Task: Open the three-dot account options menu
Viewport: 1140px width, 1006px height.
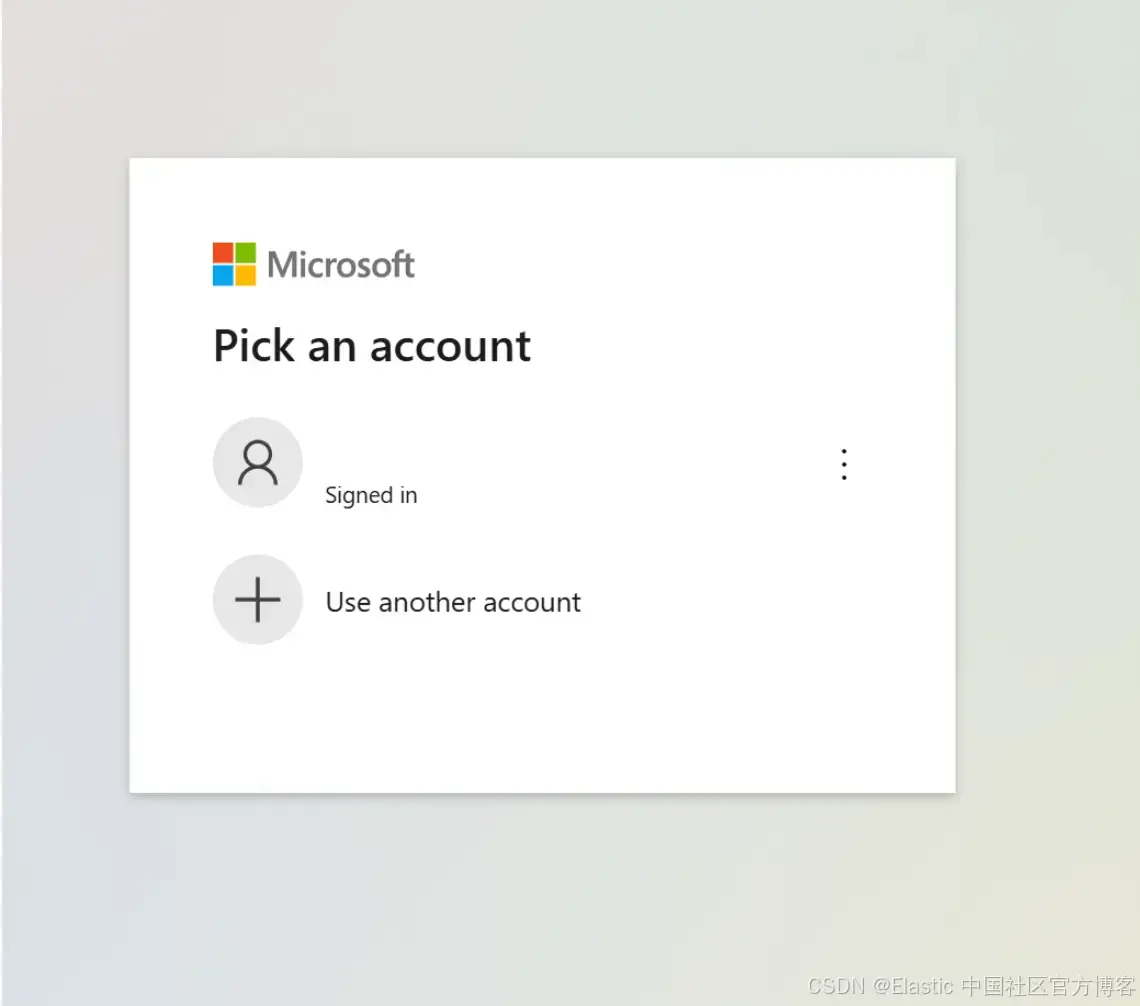Action: pos(844,464)
